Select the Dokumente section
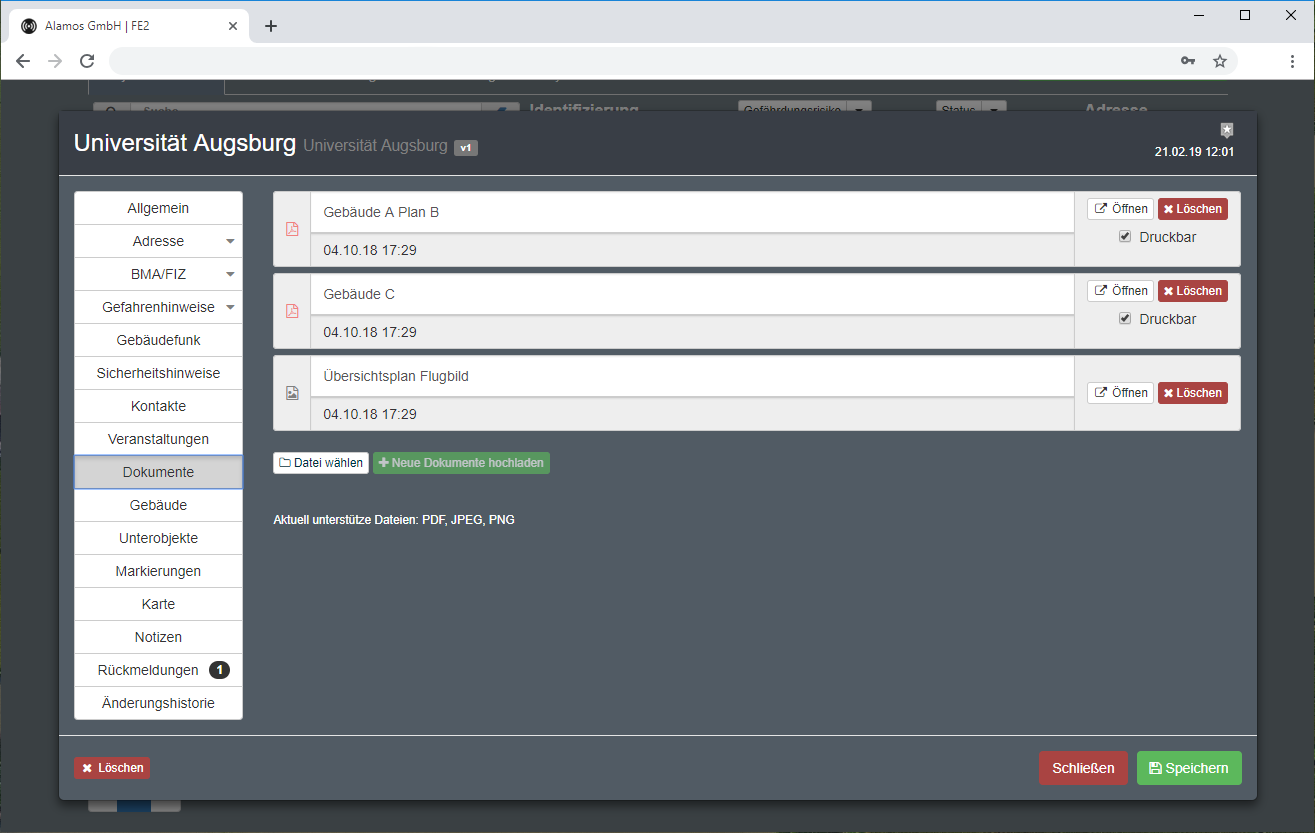Viewport: 1315px width, 833px height. (x=158, y=472)
